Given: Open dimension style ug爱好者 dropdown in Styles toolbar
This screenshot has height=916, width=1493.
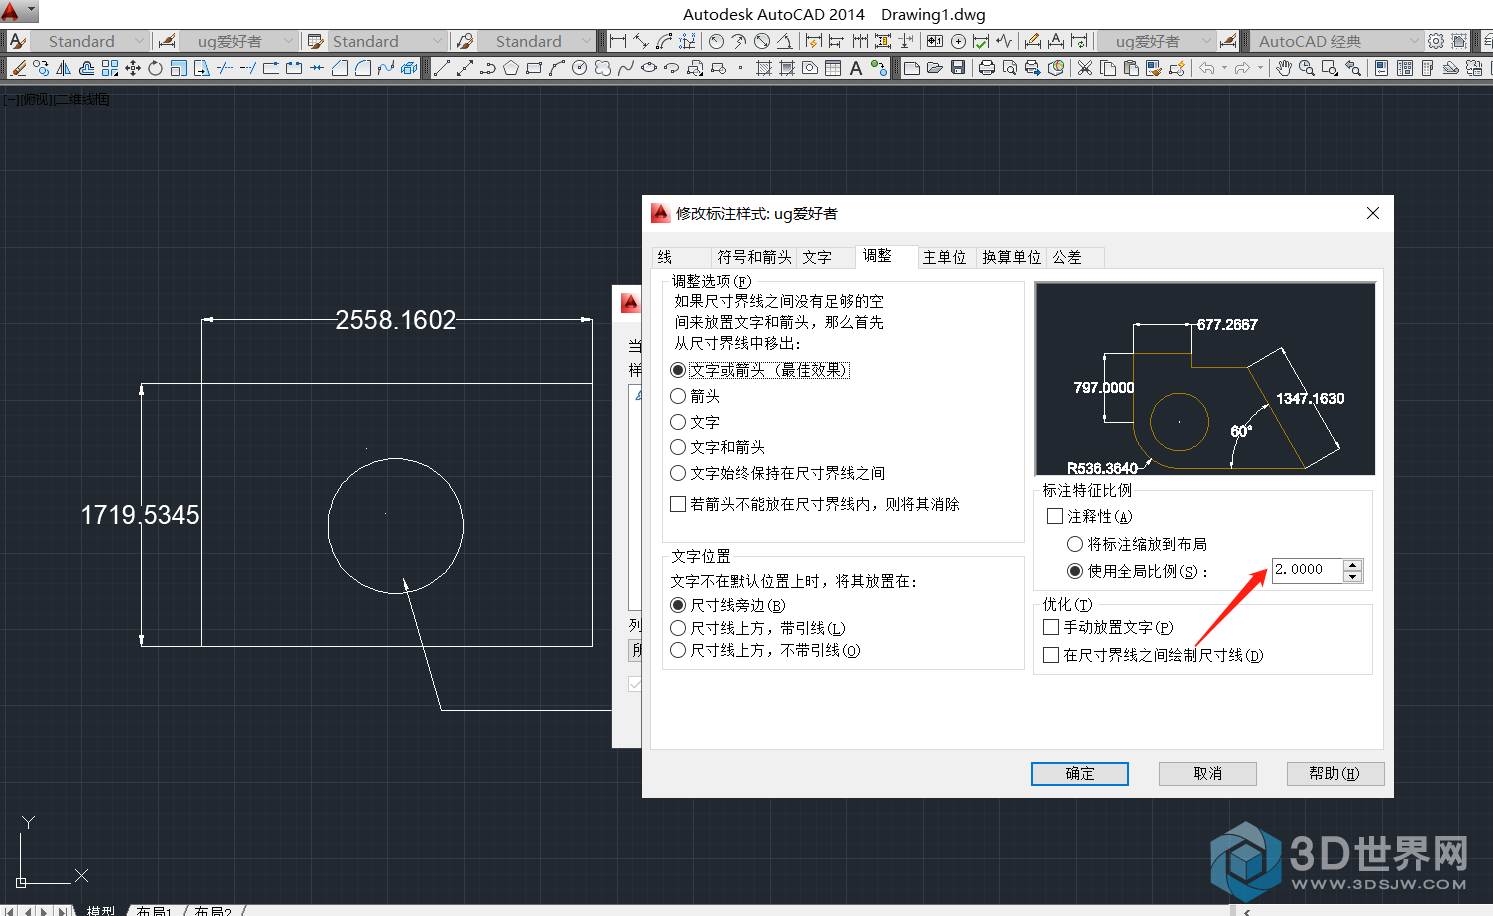Looking at the screenshot, I should click(238, 41).
